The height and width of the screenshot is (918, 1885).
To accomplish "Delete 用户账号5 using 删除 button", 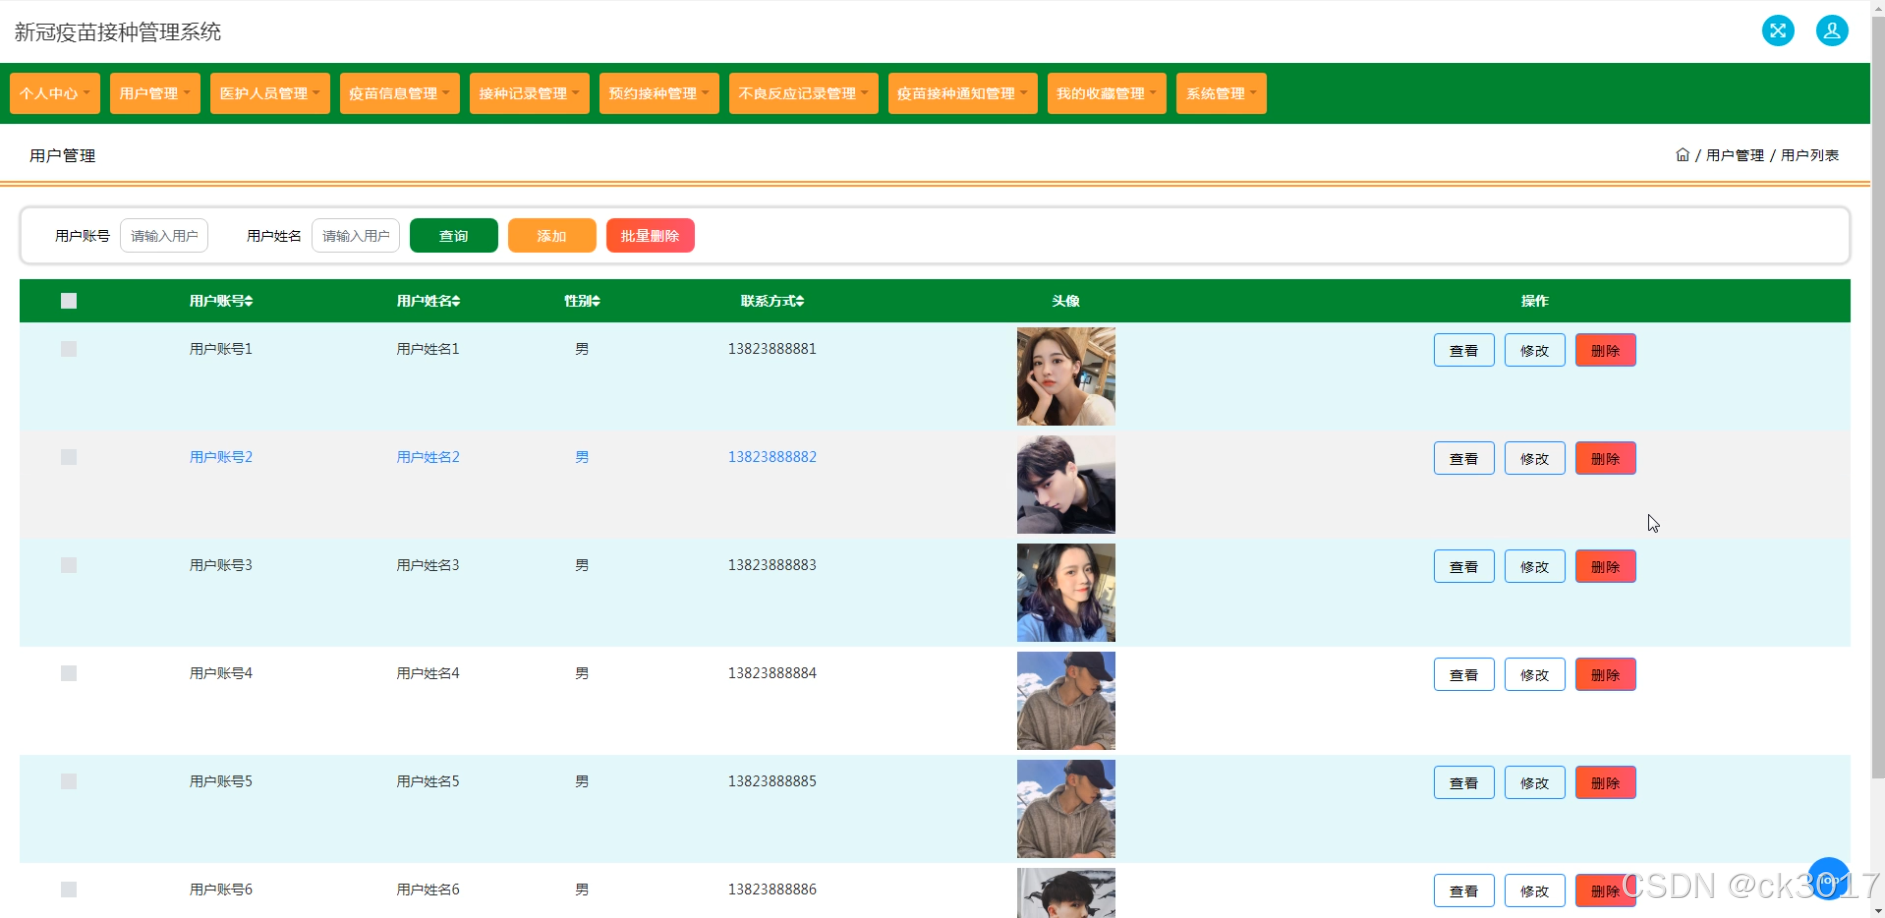I will coord(1606,782).
